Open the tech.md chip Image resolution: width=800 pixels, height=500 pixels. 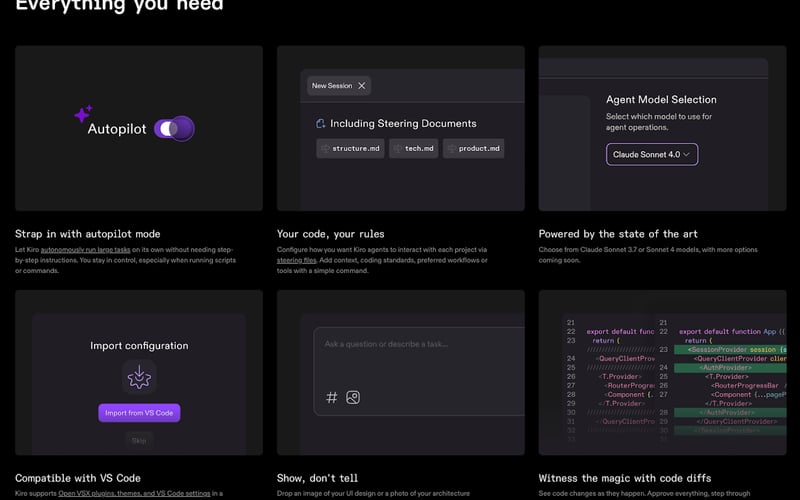(413, 148)
